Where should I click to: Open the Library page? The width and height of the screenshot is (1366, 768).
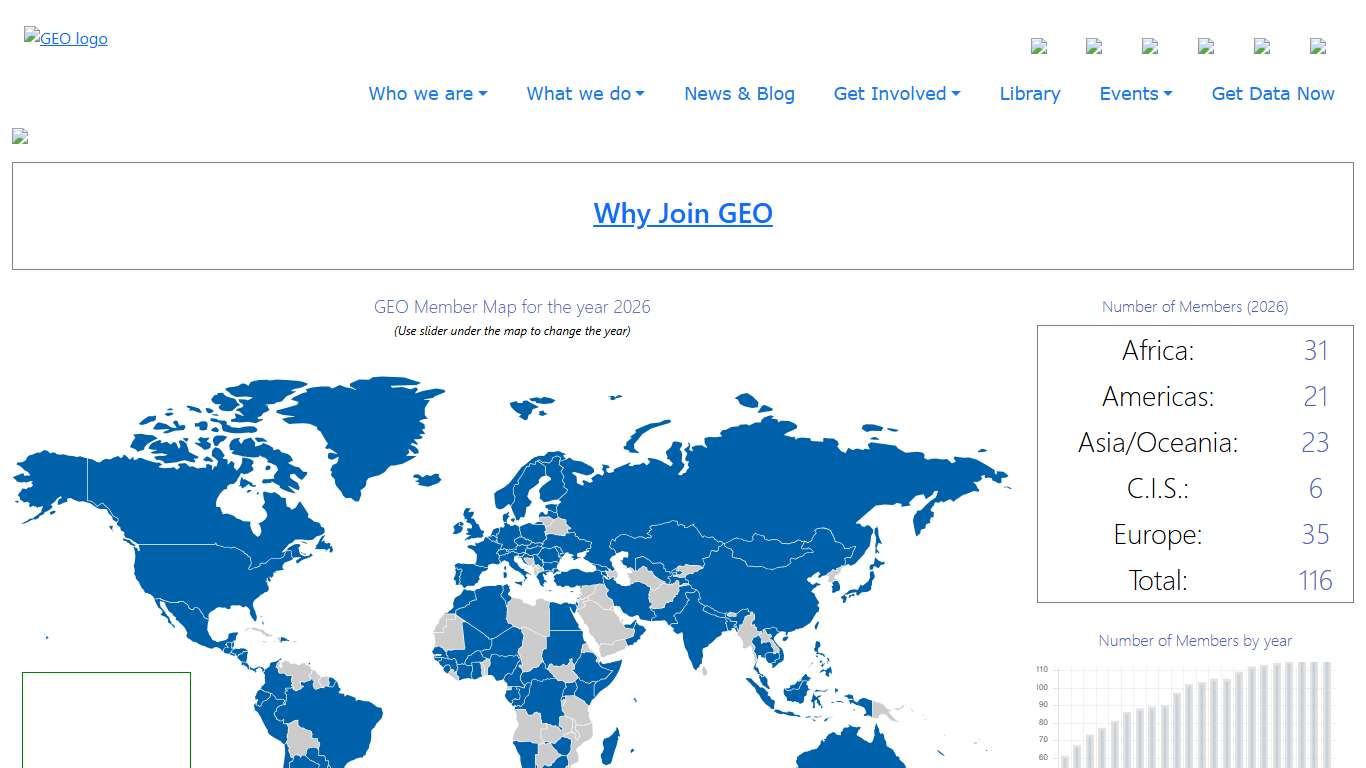click(x=1029, y=93)
